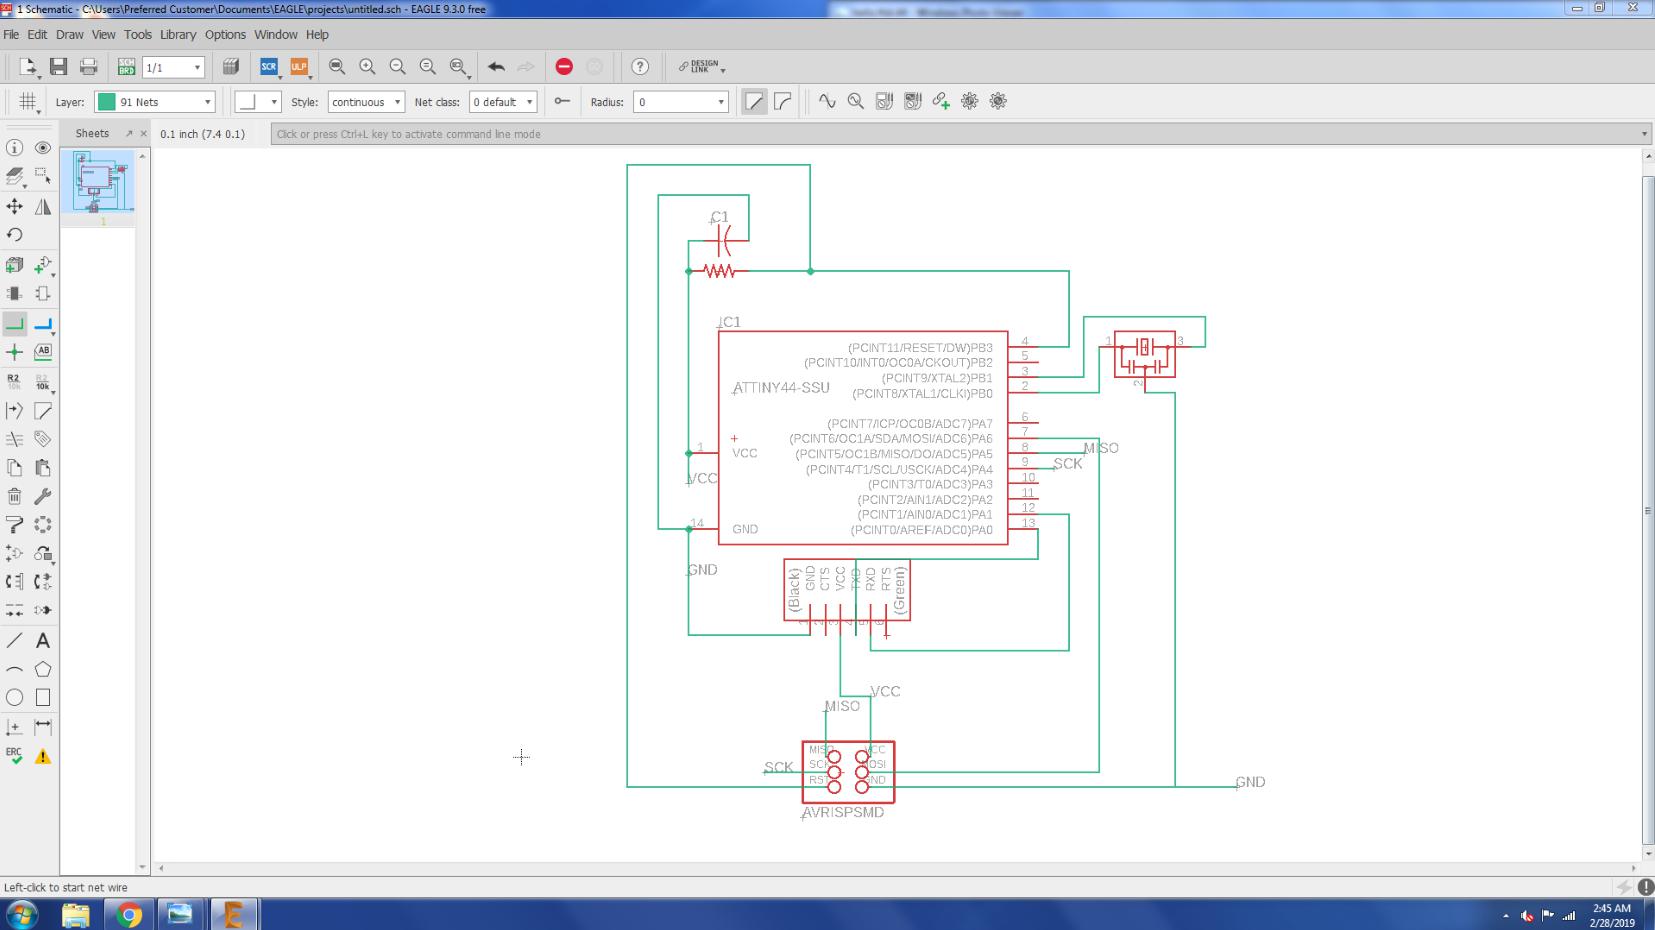The width and height of the screenshot is (1655, 930).
Task: Open the File menu
Action: point(11,34)
